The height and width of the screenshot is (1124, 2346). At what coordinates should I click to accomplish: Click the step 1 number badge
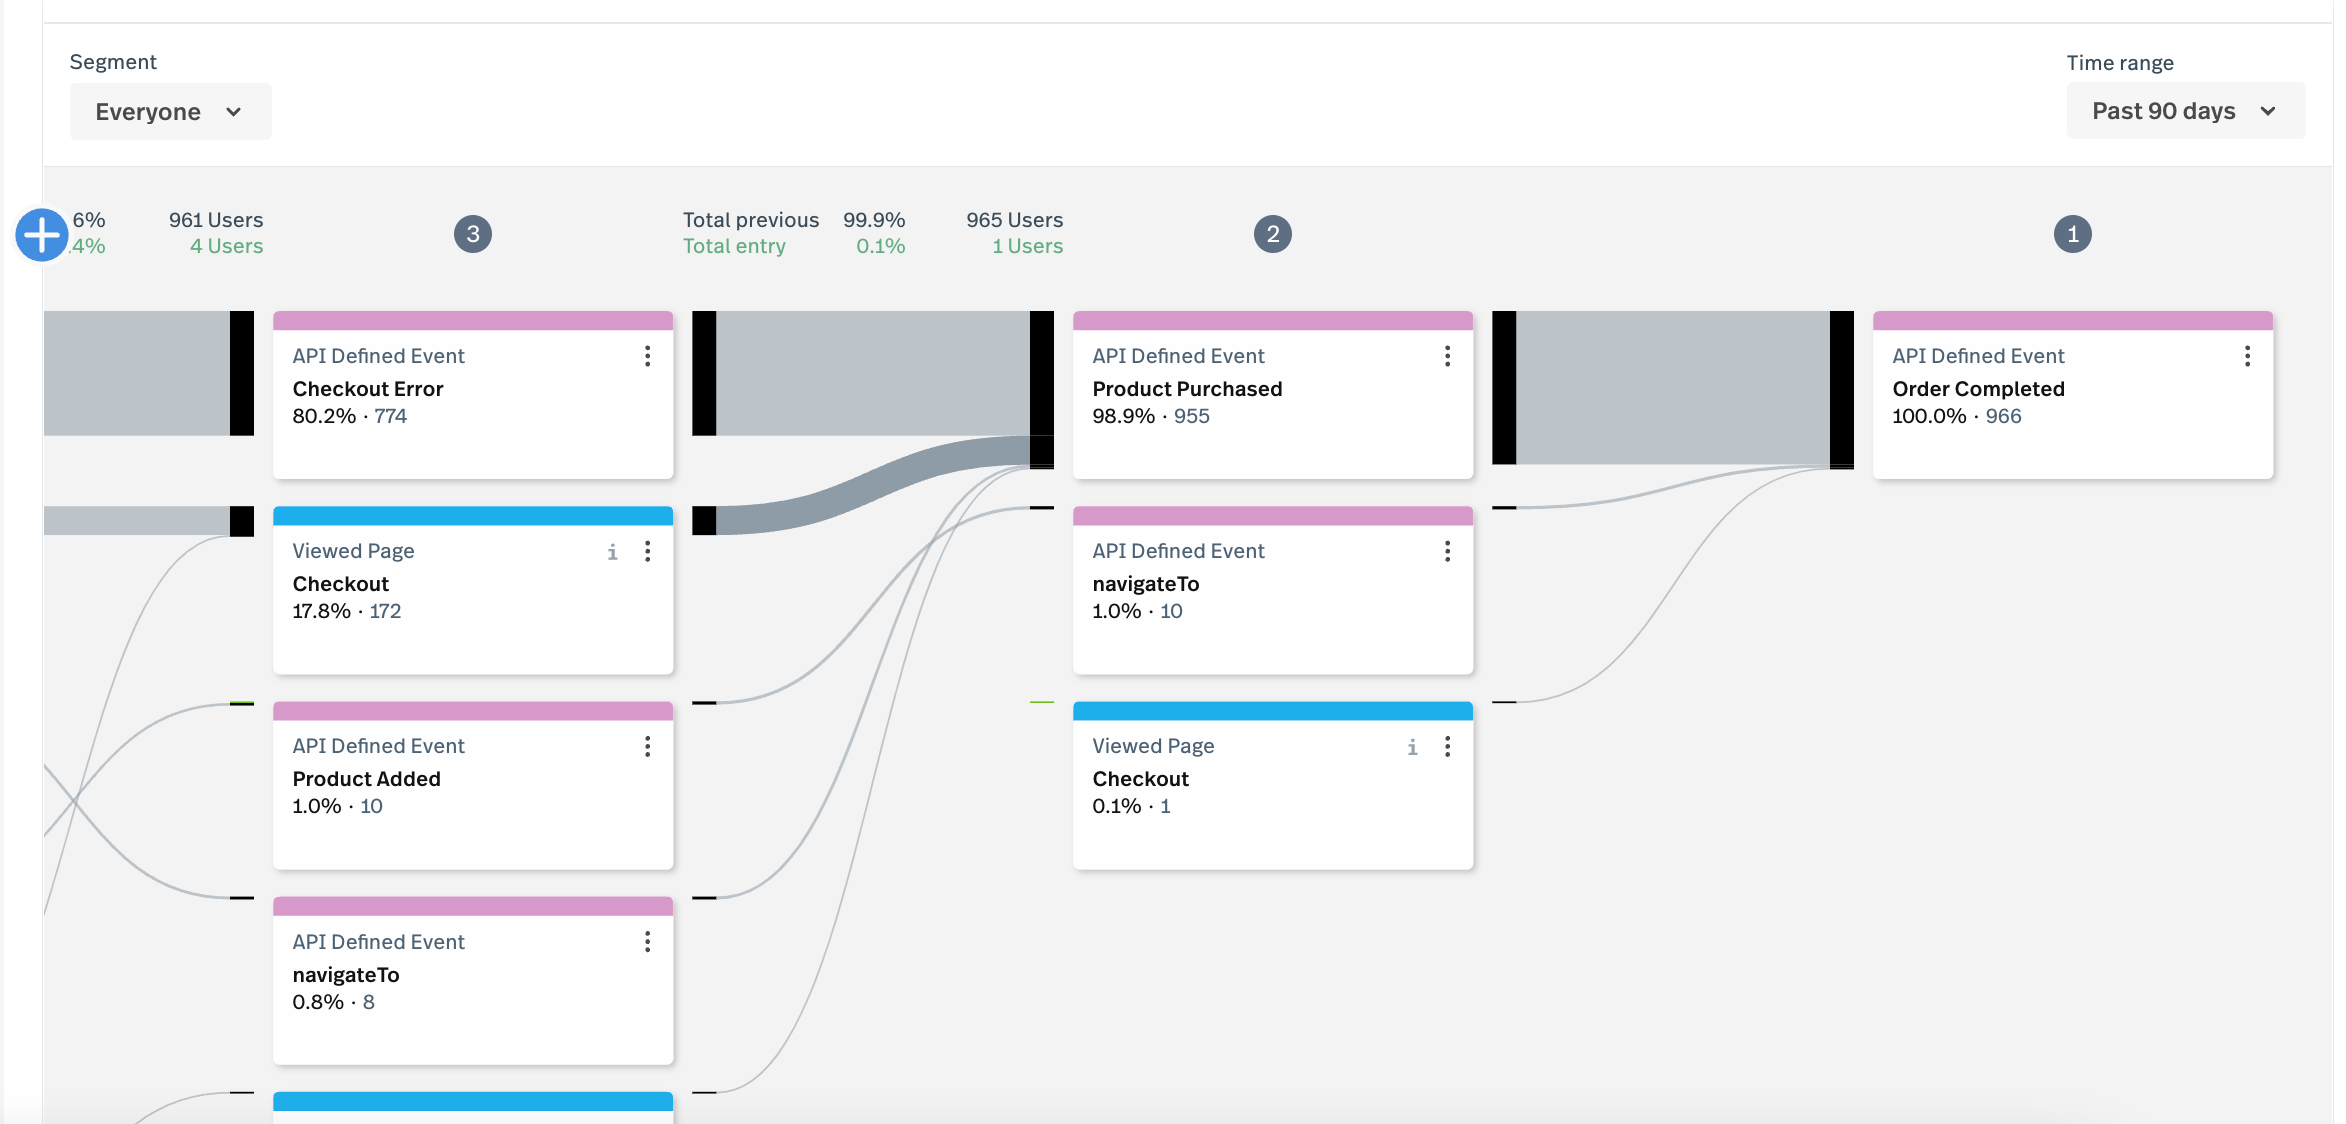click(2072, 234)
